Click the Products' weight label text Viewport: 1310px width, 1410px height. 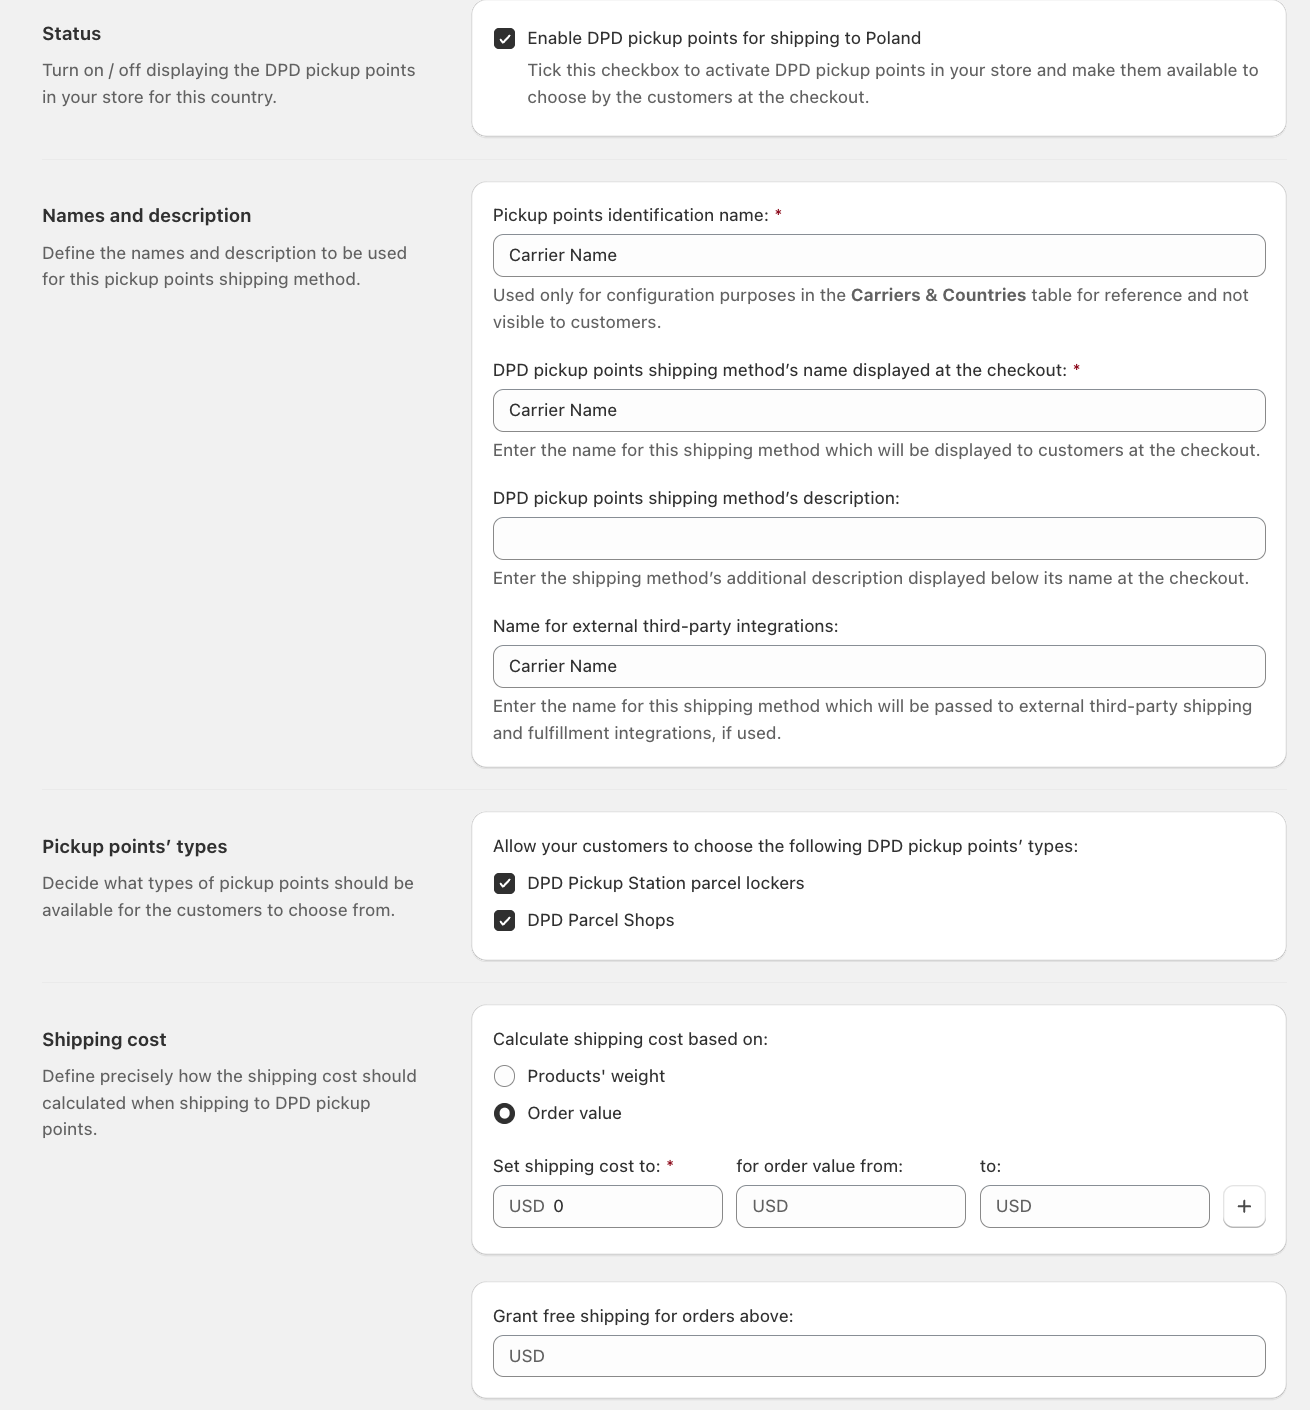596,1077
